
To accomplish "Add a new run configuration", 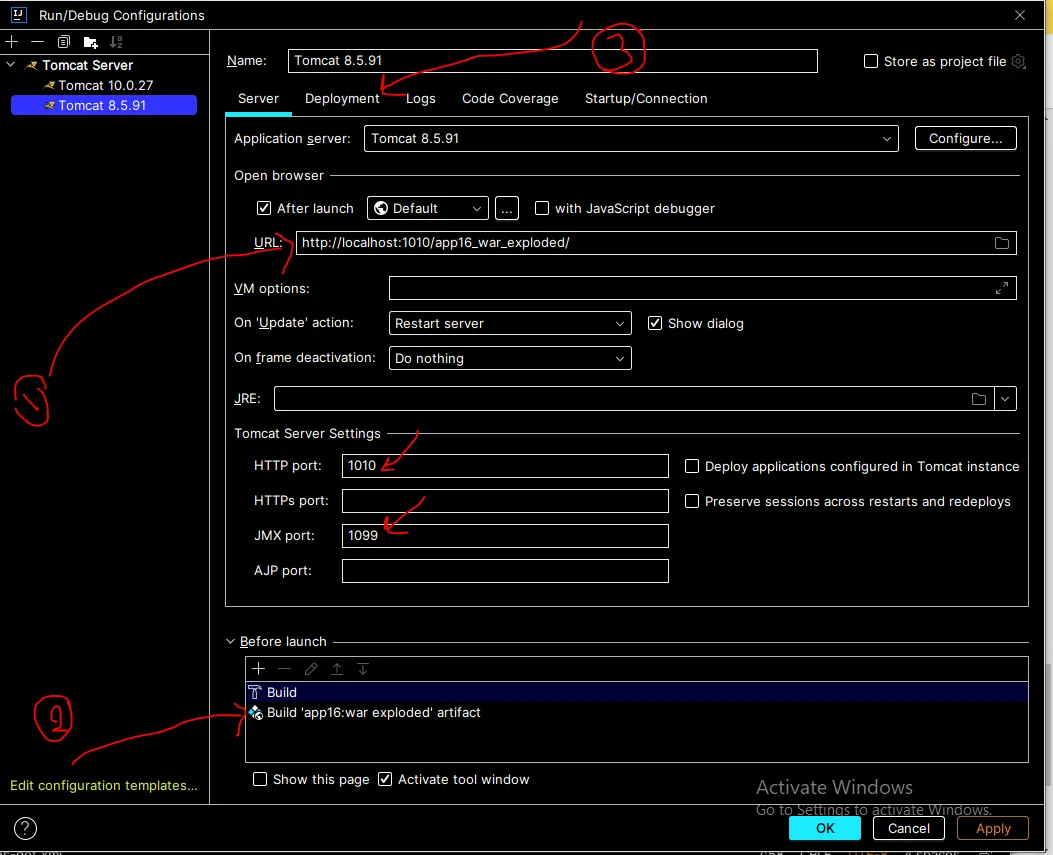I will [x=11, y=42].
